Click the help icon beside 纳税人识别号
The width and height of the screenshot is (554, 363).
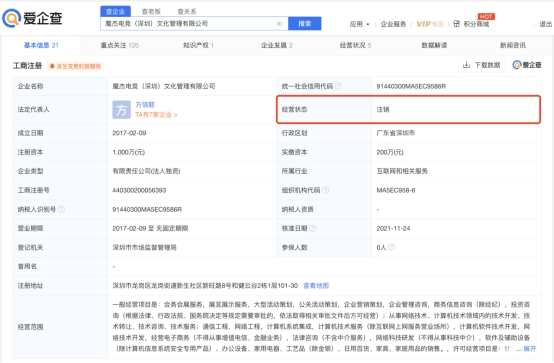coord(61,209)
